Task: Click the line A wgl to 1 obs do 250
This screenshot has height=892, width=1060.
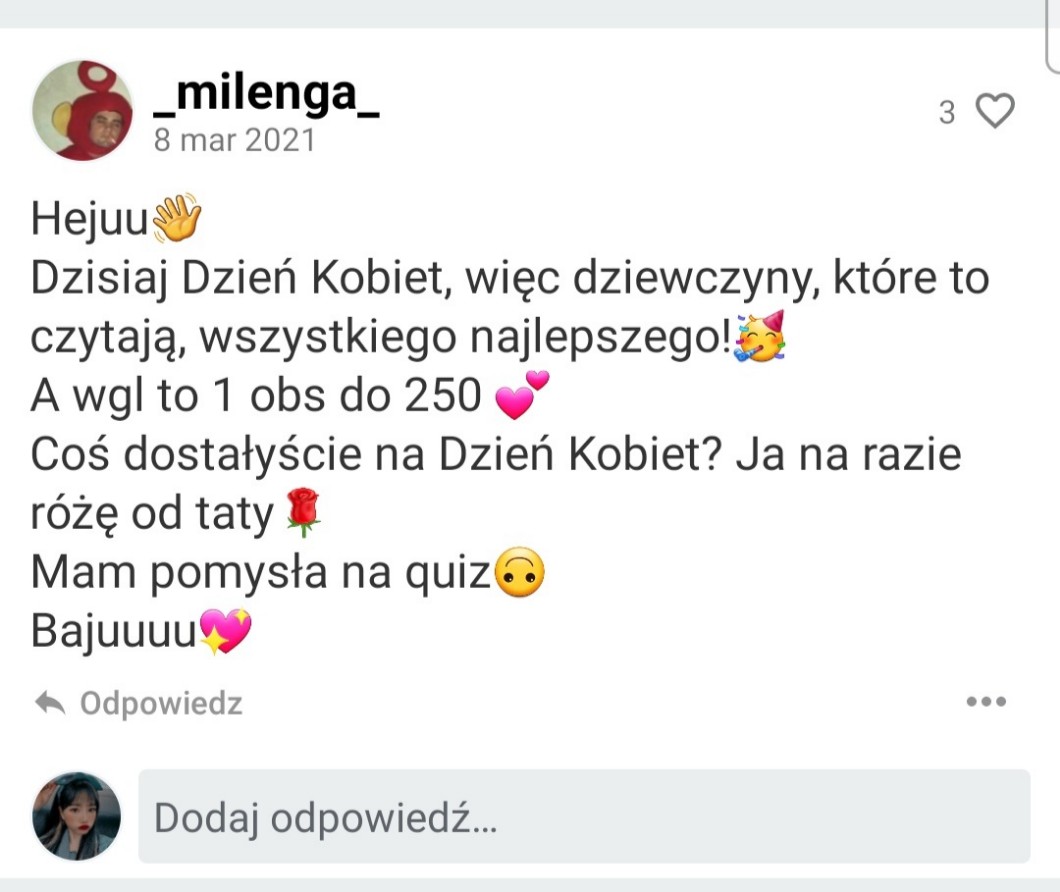Action: click(256, 395)
